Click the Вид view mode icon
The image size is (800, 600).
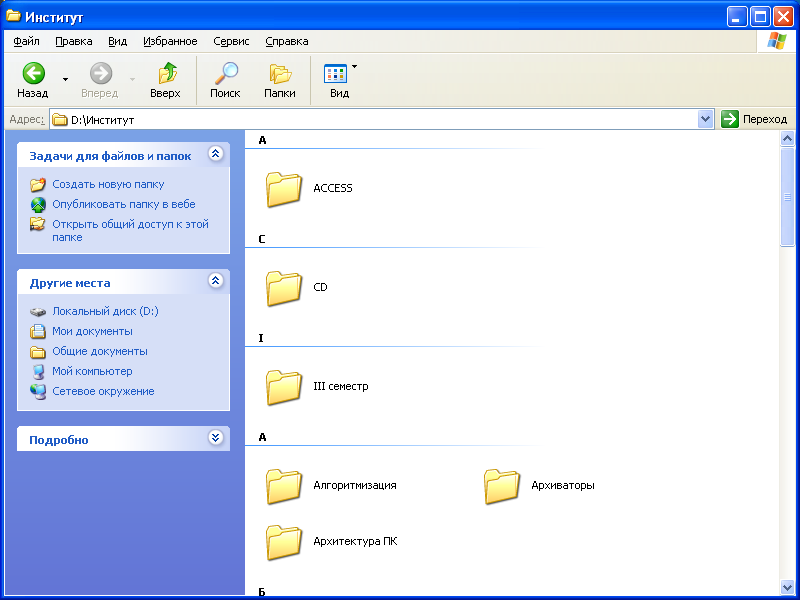pyautogui.click(x=335, y=74)
